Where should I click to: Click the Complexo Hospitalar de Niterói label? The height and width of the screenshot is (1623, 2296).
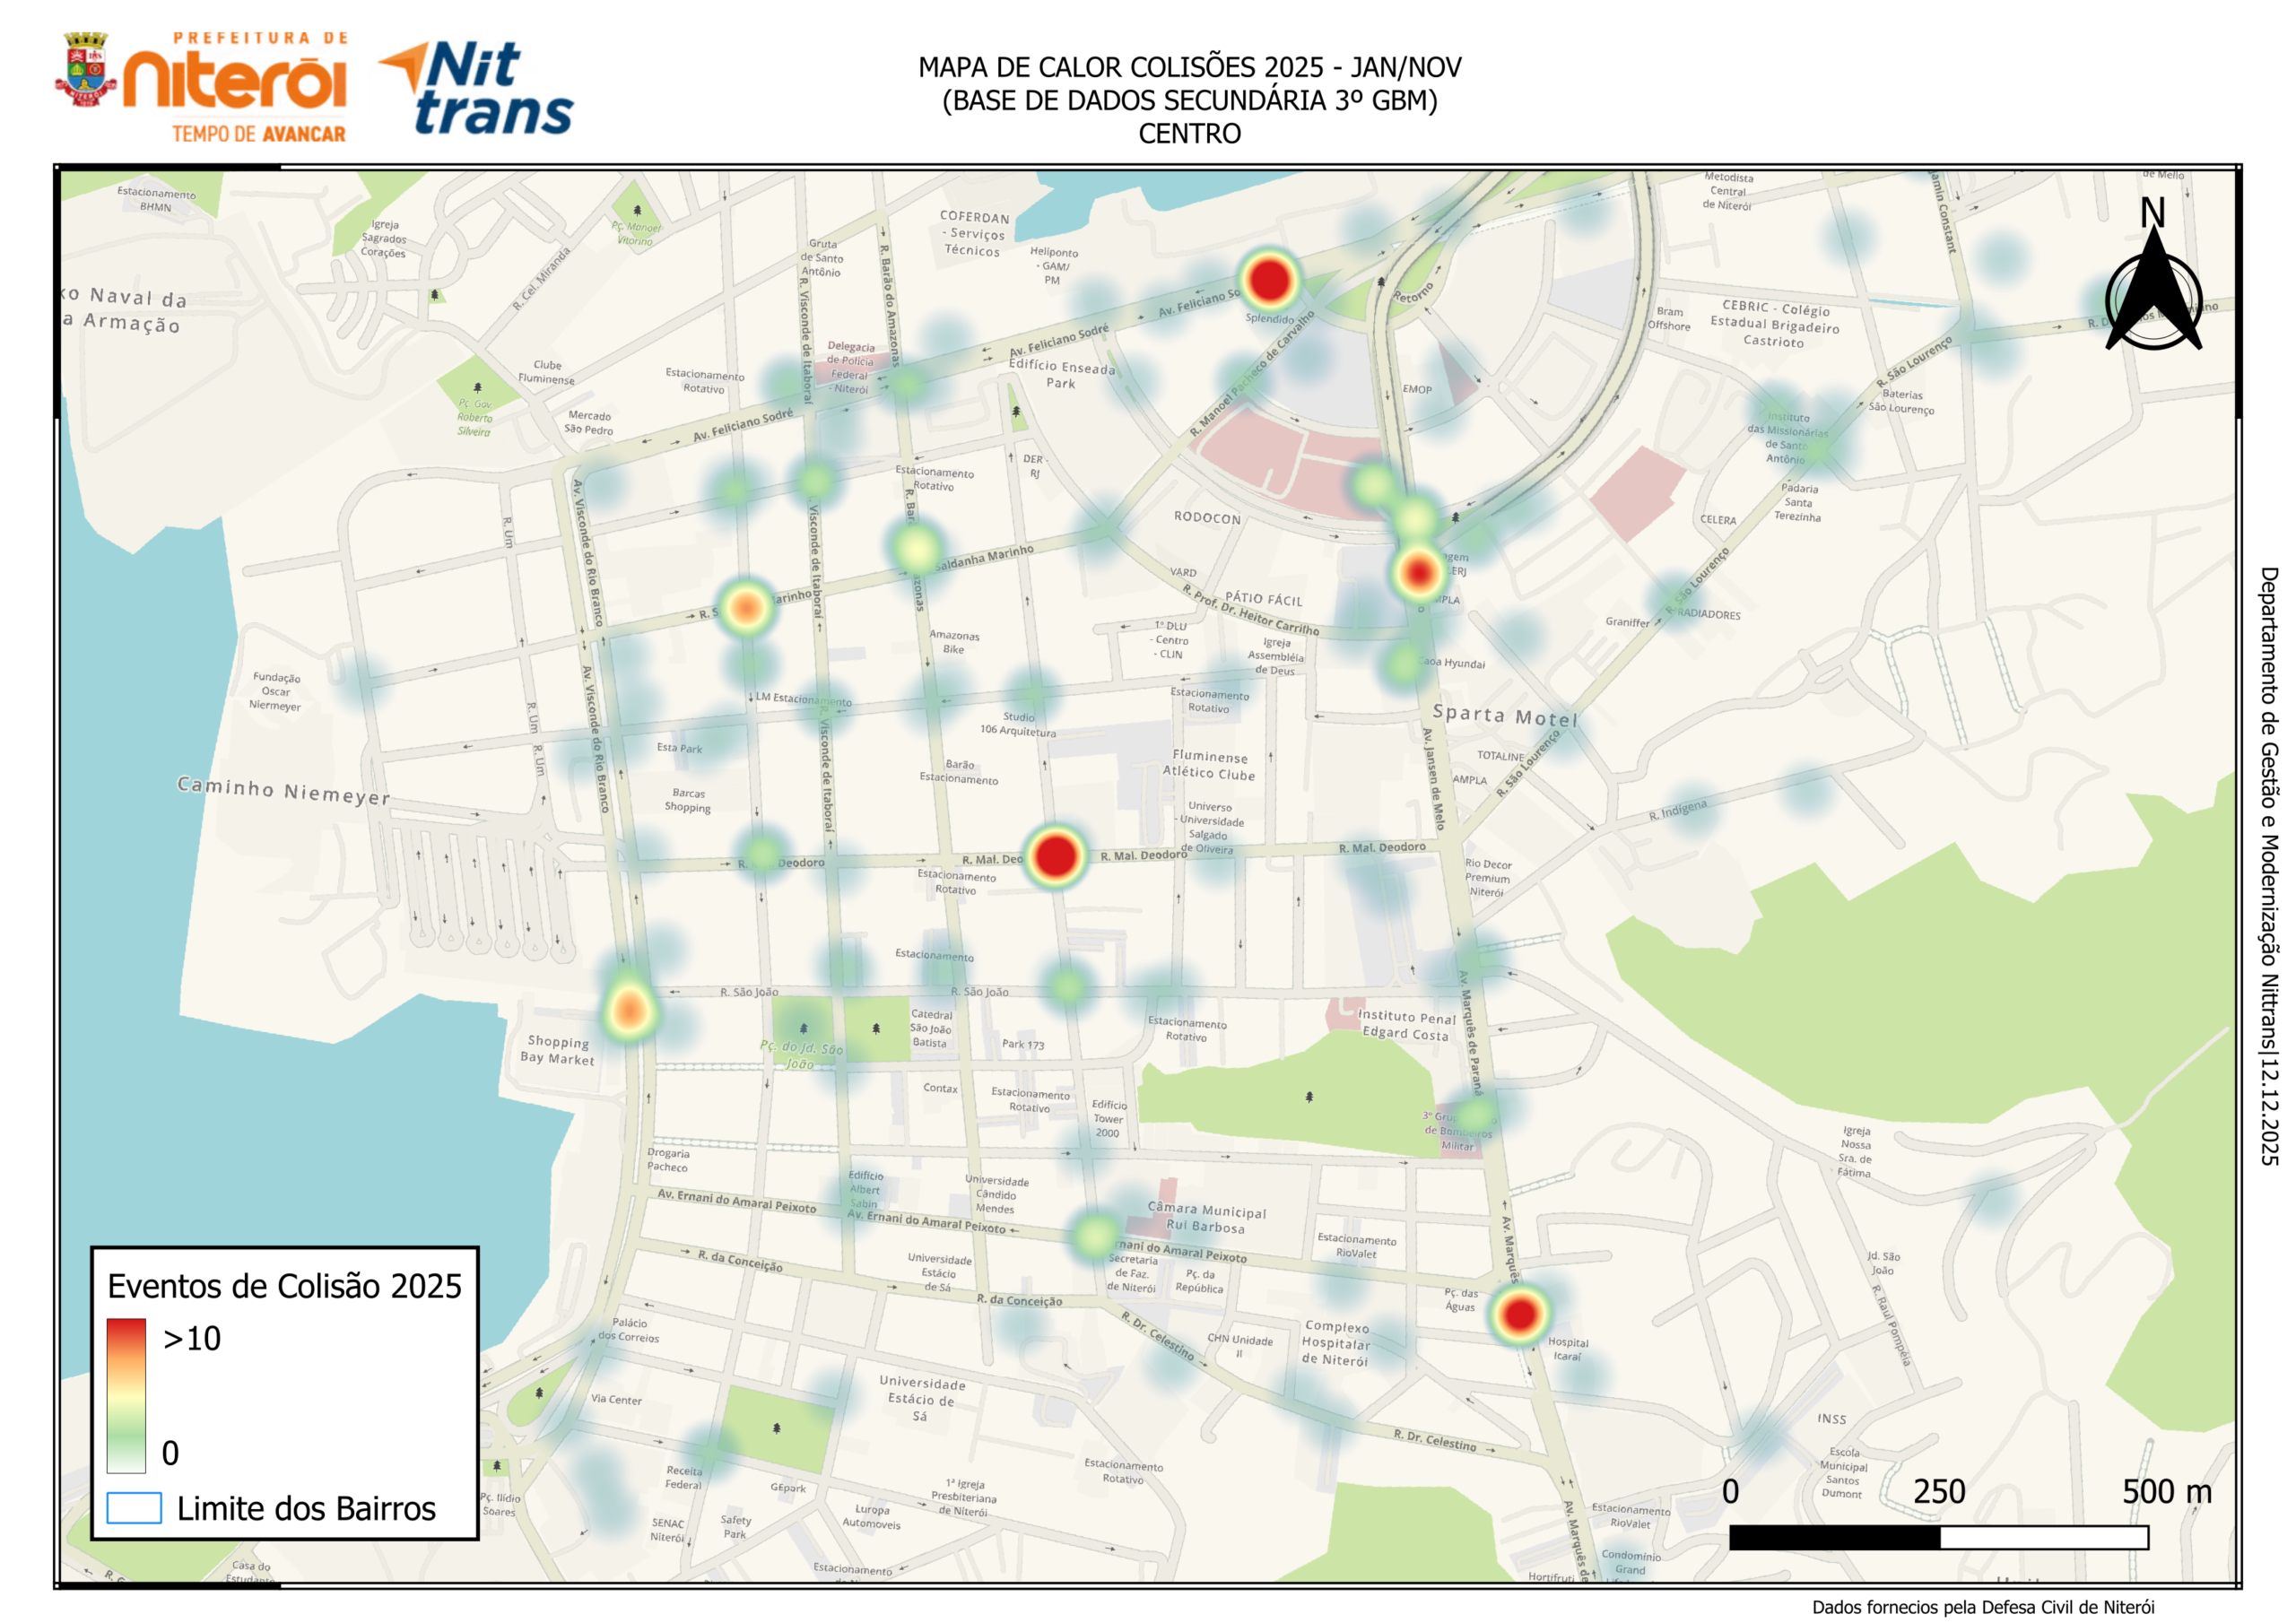tap(1336, 1343)
